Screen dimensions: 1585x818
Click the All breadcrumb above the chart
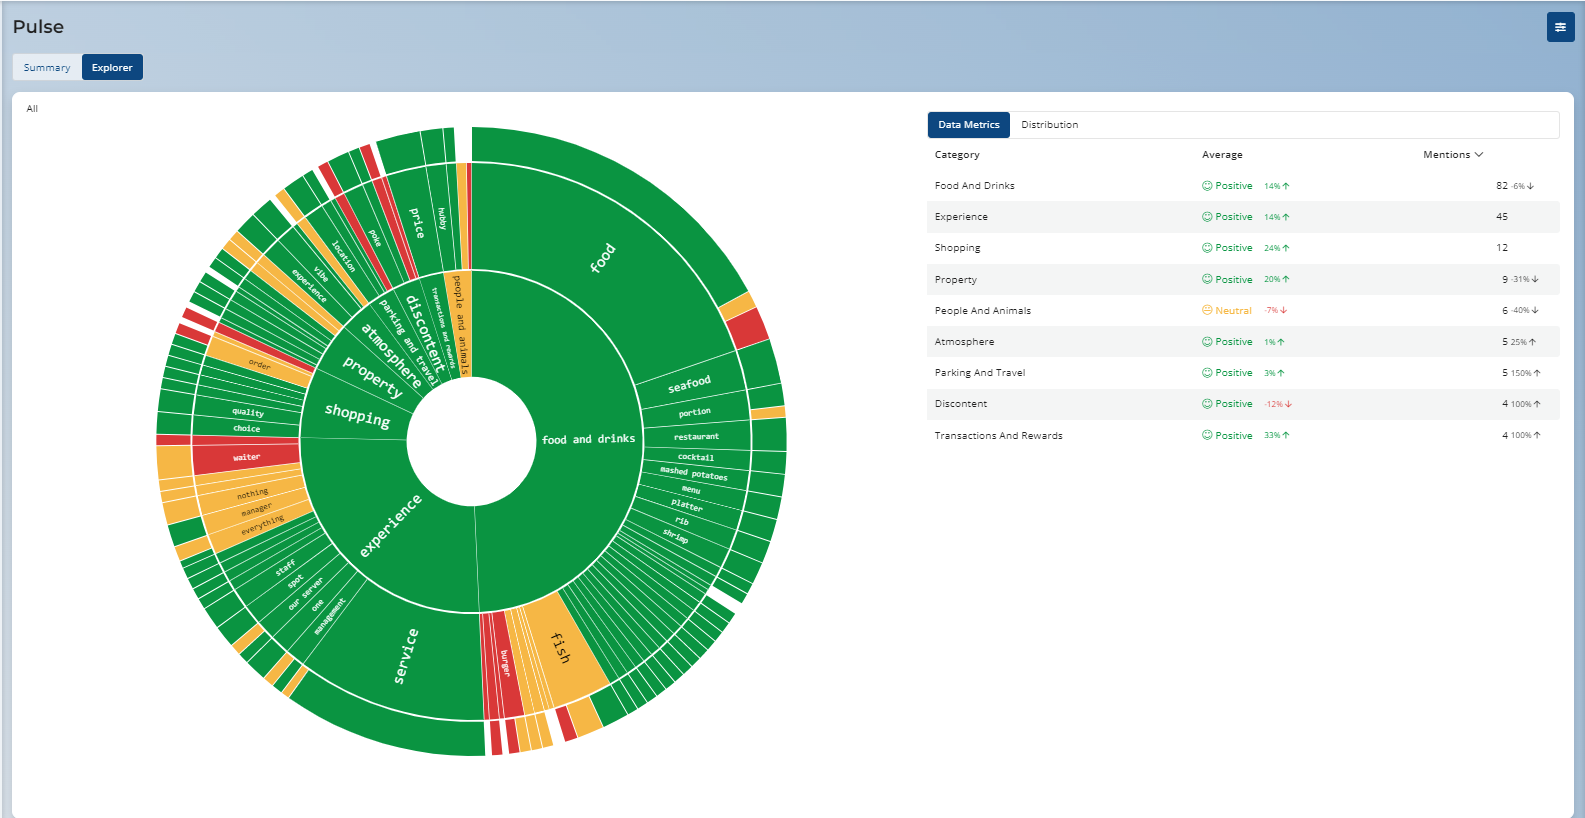[32, 109]
